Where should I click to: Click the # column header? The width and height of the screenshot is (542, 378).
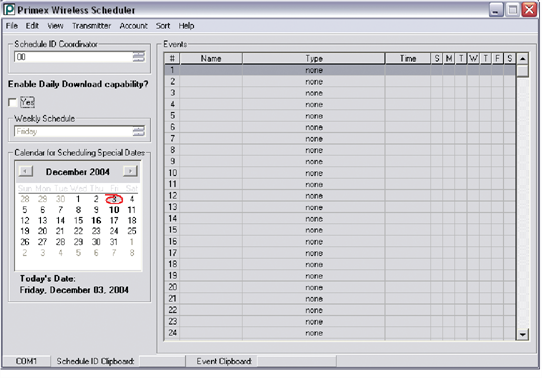(x=172, y=58)
